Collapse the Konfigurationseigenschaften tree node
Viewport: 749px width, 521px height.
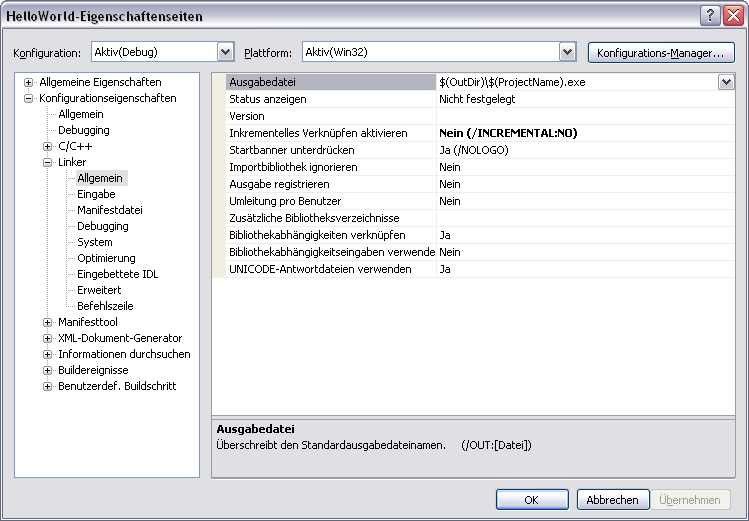click(x=29, y=98)
